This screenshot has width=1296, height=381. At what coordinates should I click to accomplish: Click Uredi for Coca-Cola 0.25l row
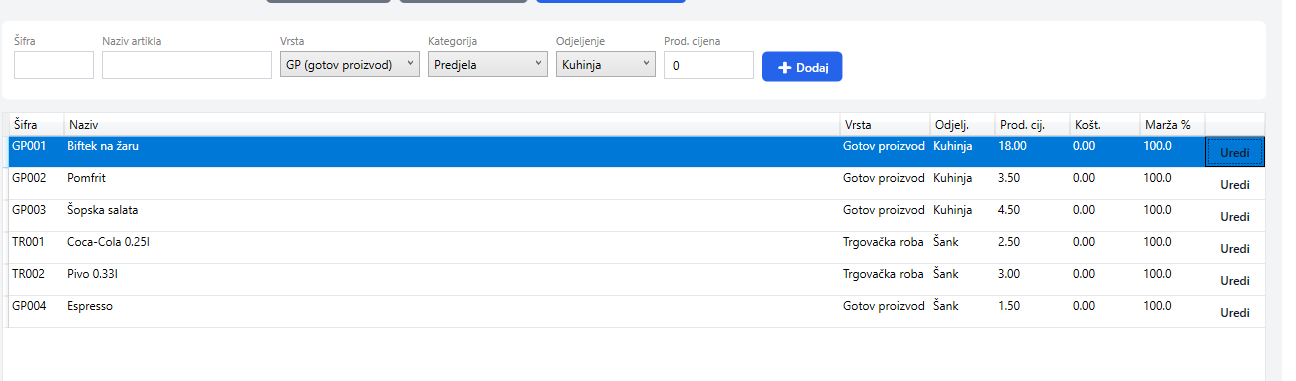(x=1235, y=249)
